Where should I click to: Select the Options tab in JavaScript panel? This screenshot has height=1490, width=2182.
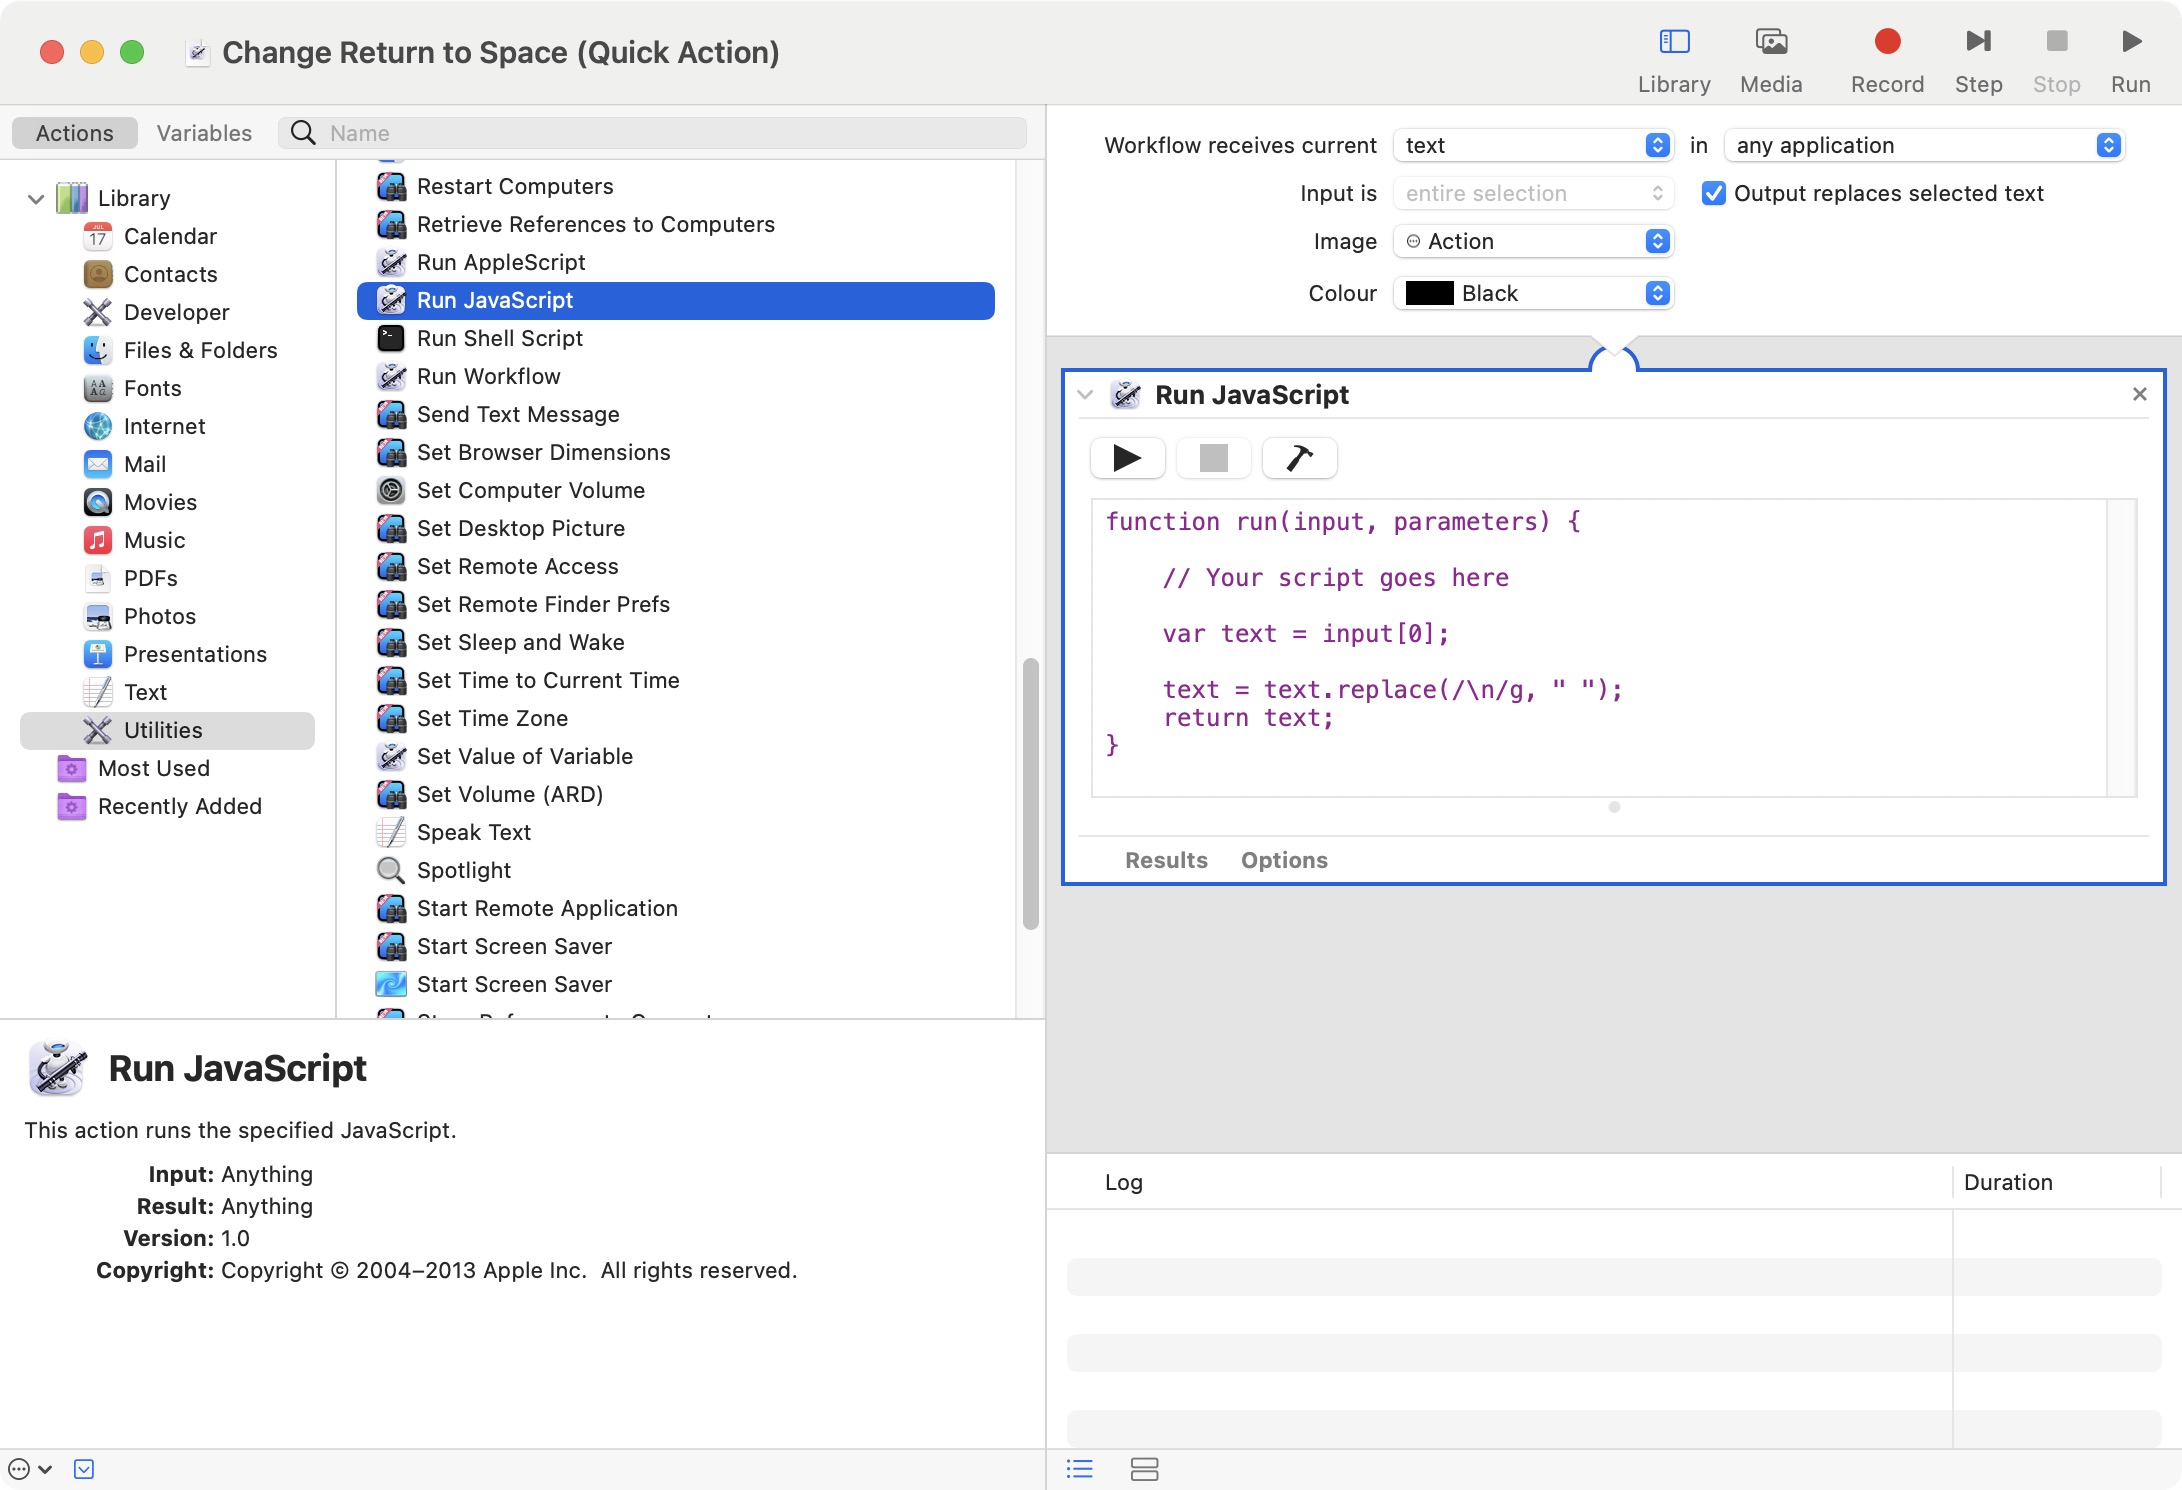pyautogui.click(x=1285, y=859)
